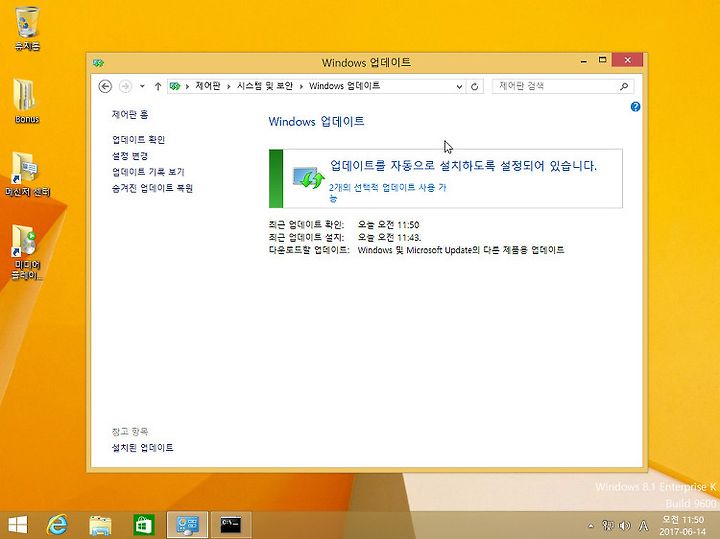
Task: Open the volume tray icon
Action: click(x=624, y=525)
